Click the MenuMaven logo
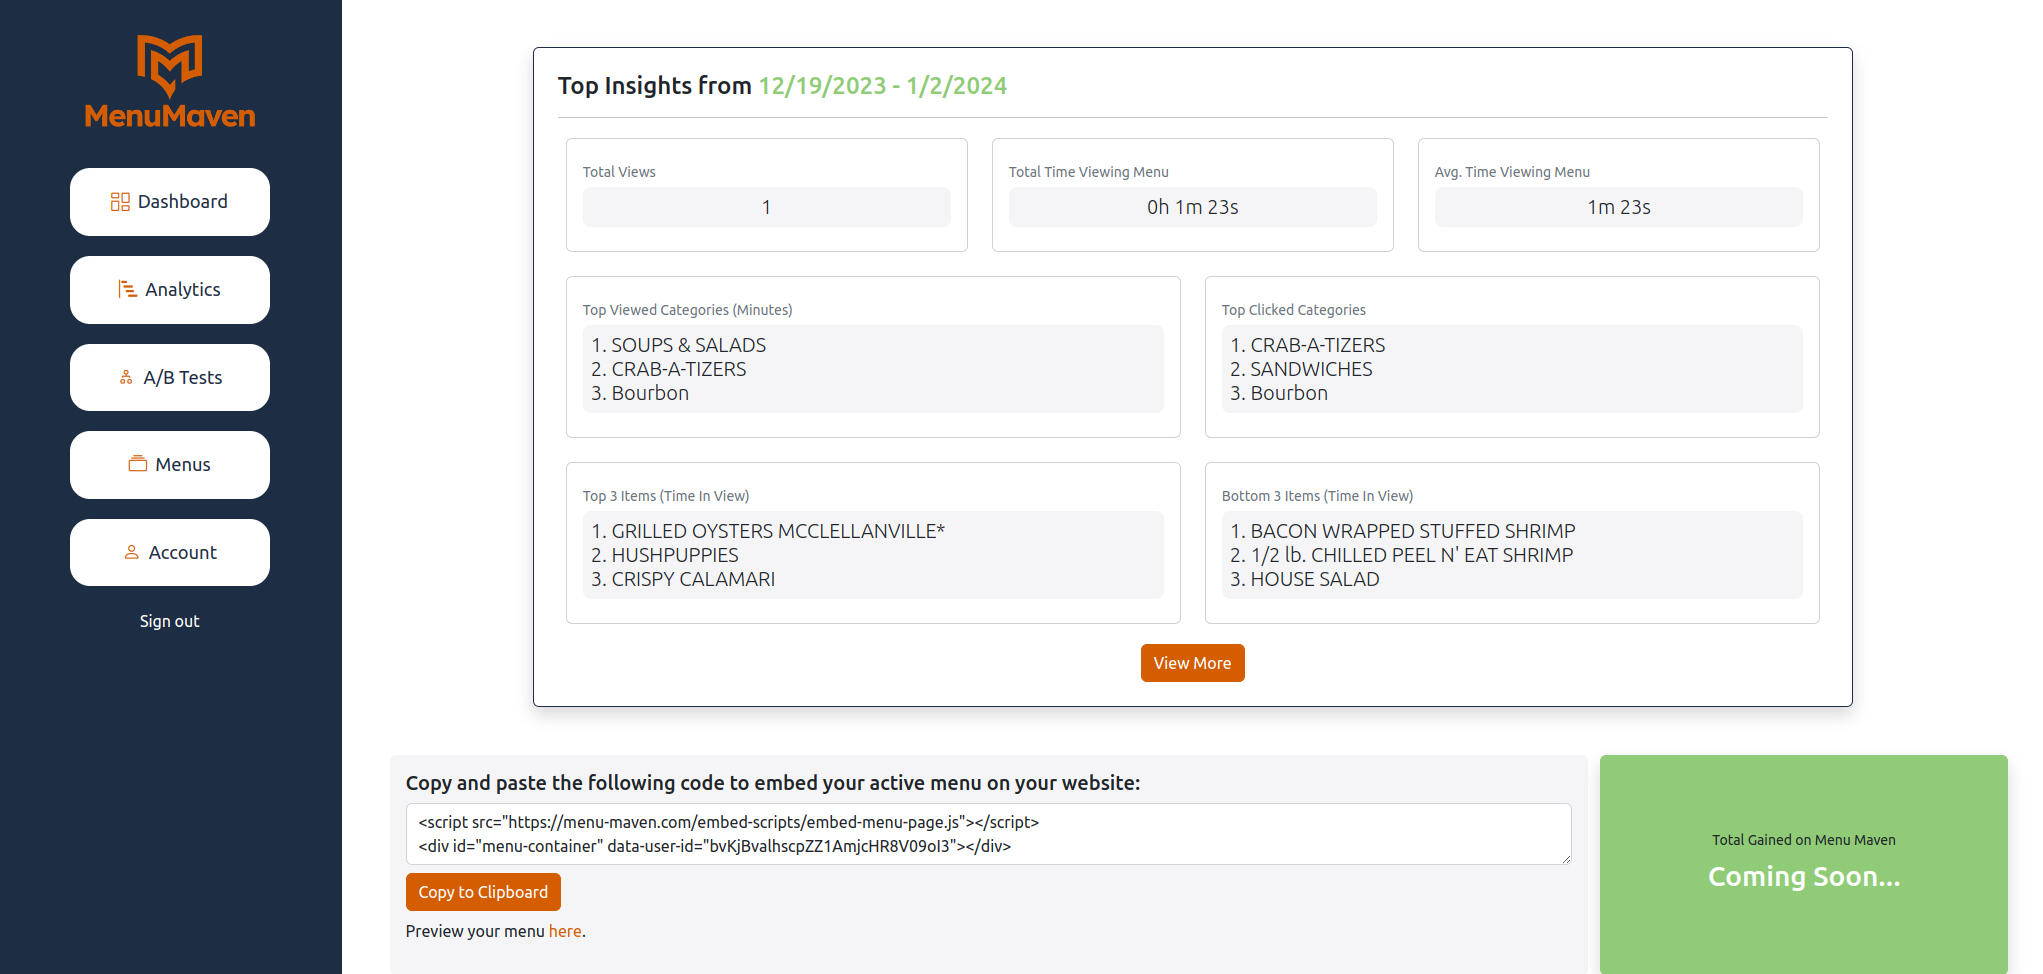This screenshot has width=2043, height=974. (169, 82)
